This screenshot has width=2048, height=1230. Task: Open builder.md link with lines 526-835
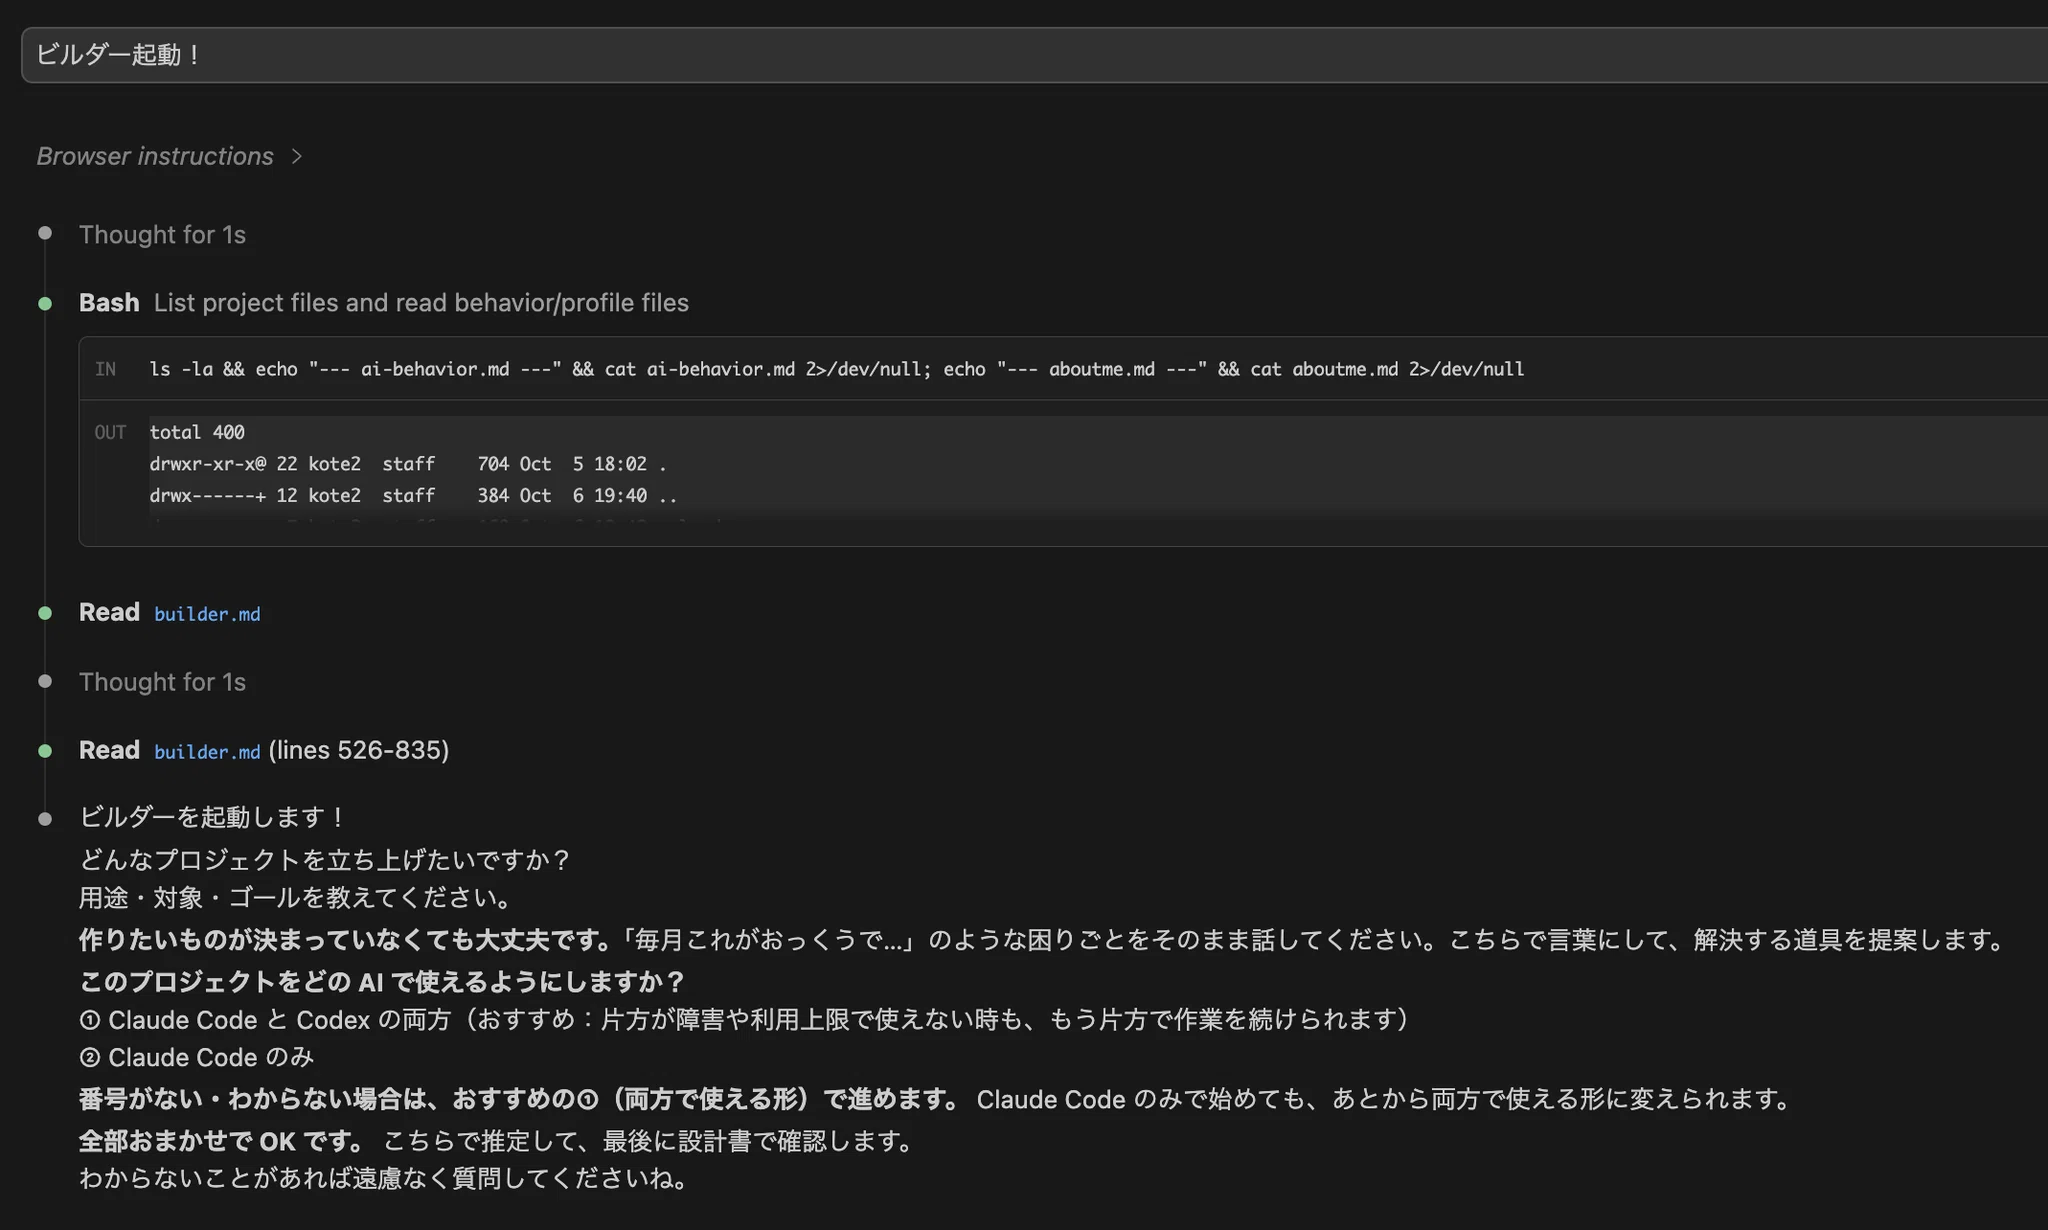click(x=207, y=752)
